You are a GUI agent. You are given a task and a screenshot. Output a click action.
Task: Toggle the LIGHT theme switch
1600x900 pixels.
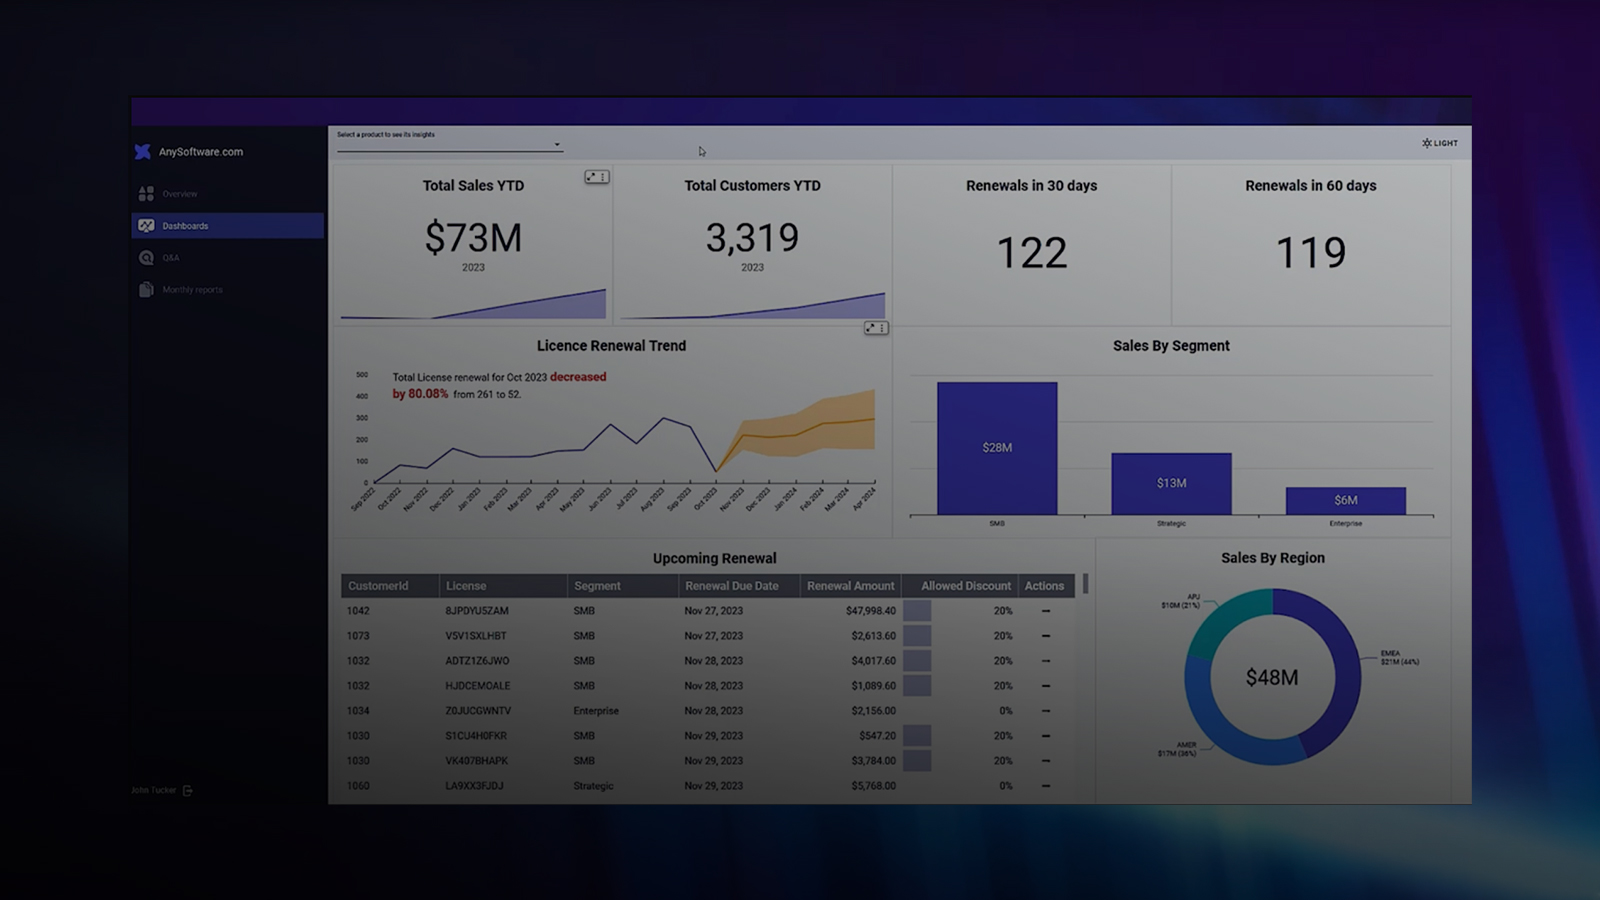click(1439, 143)
